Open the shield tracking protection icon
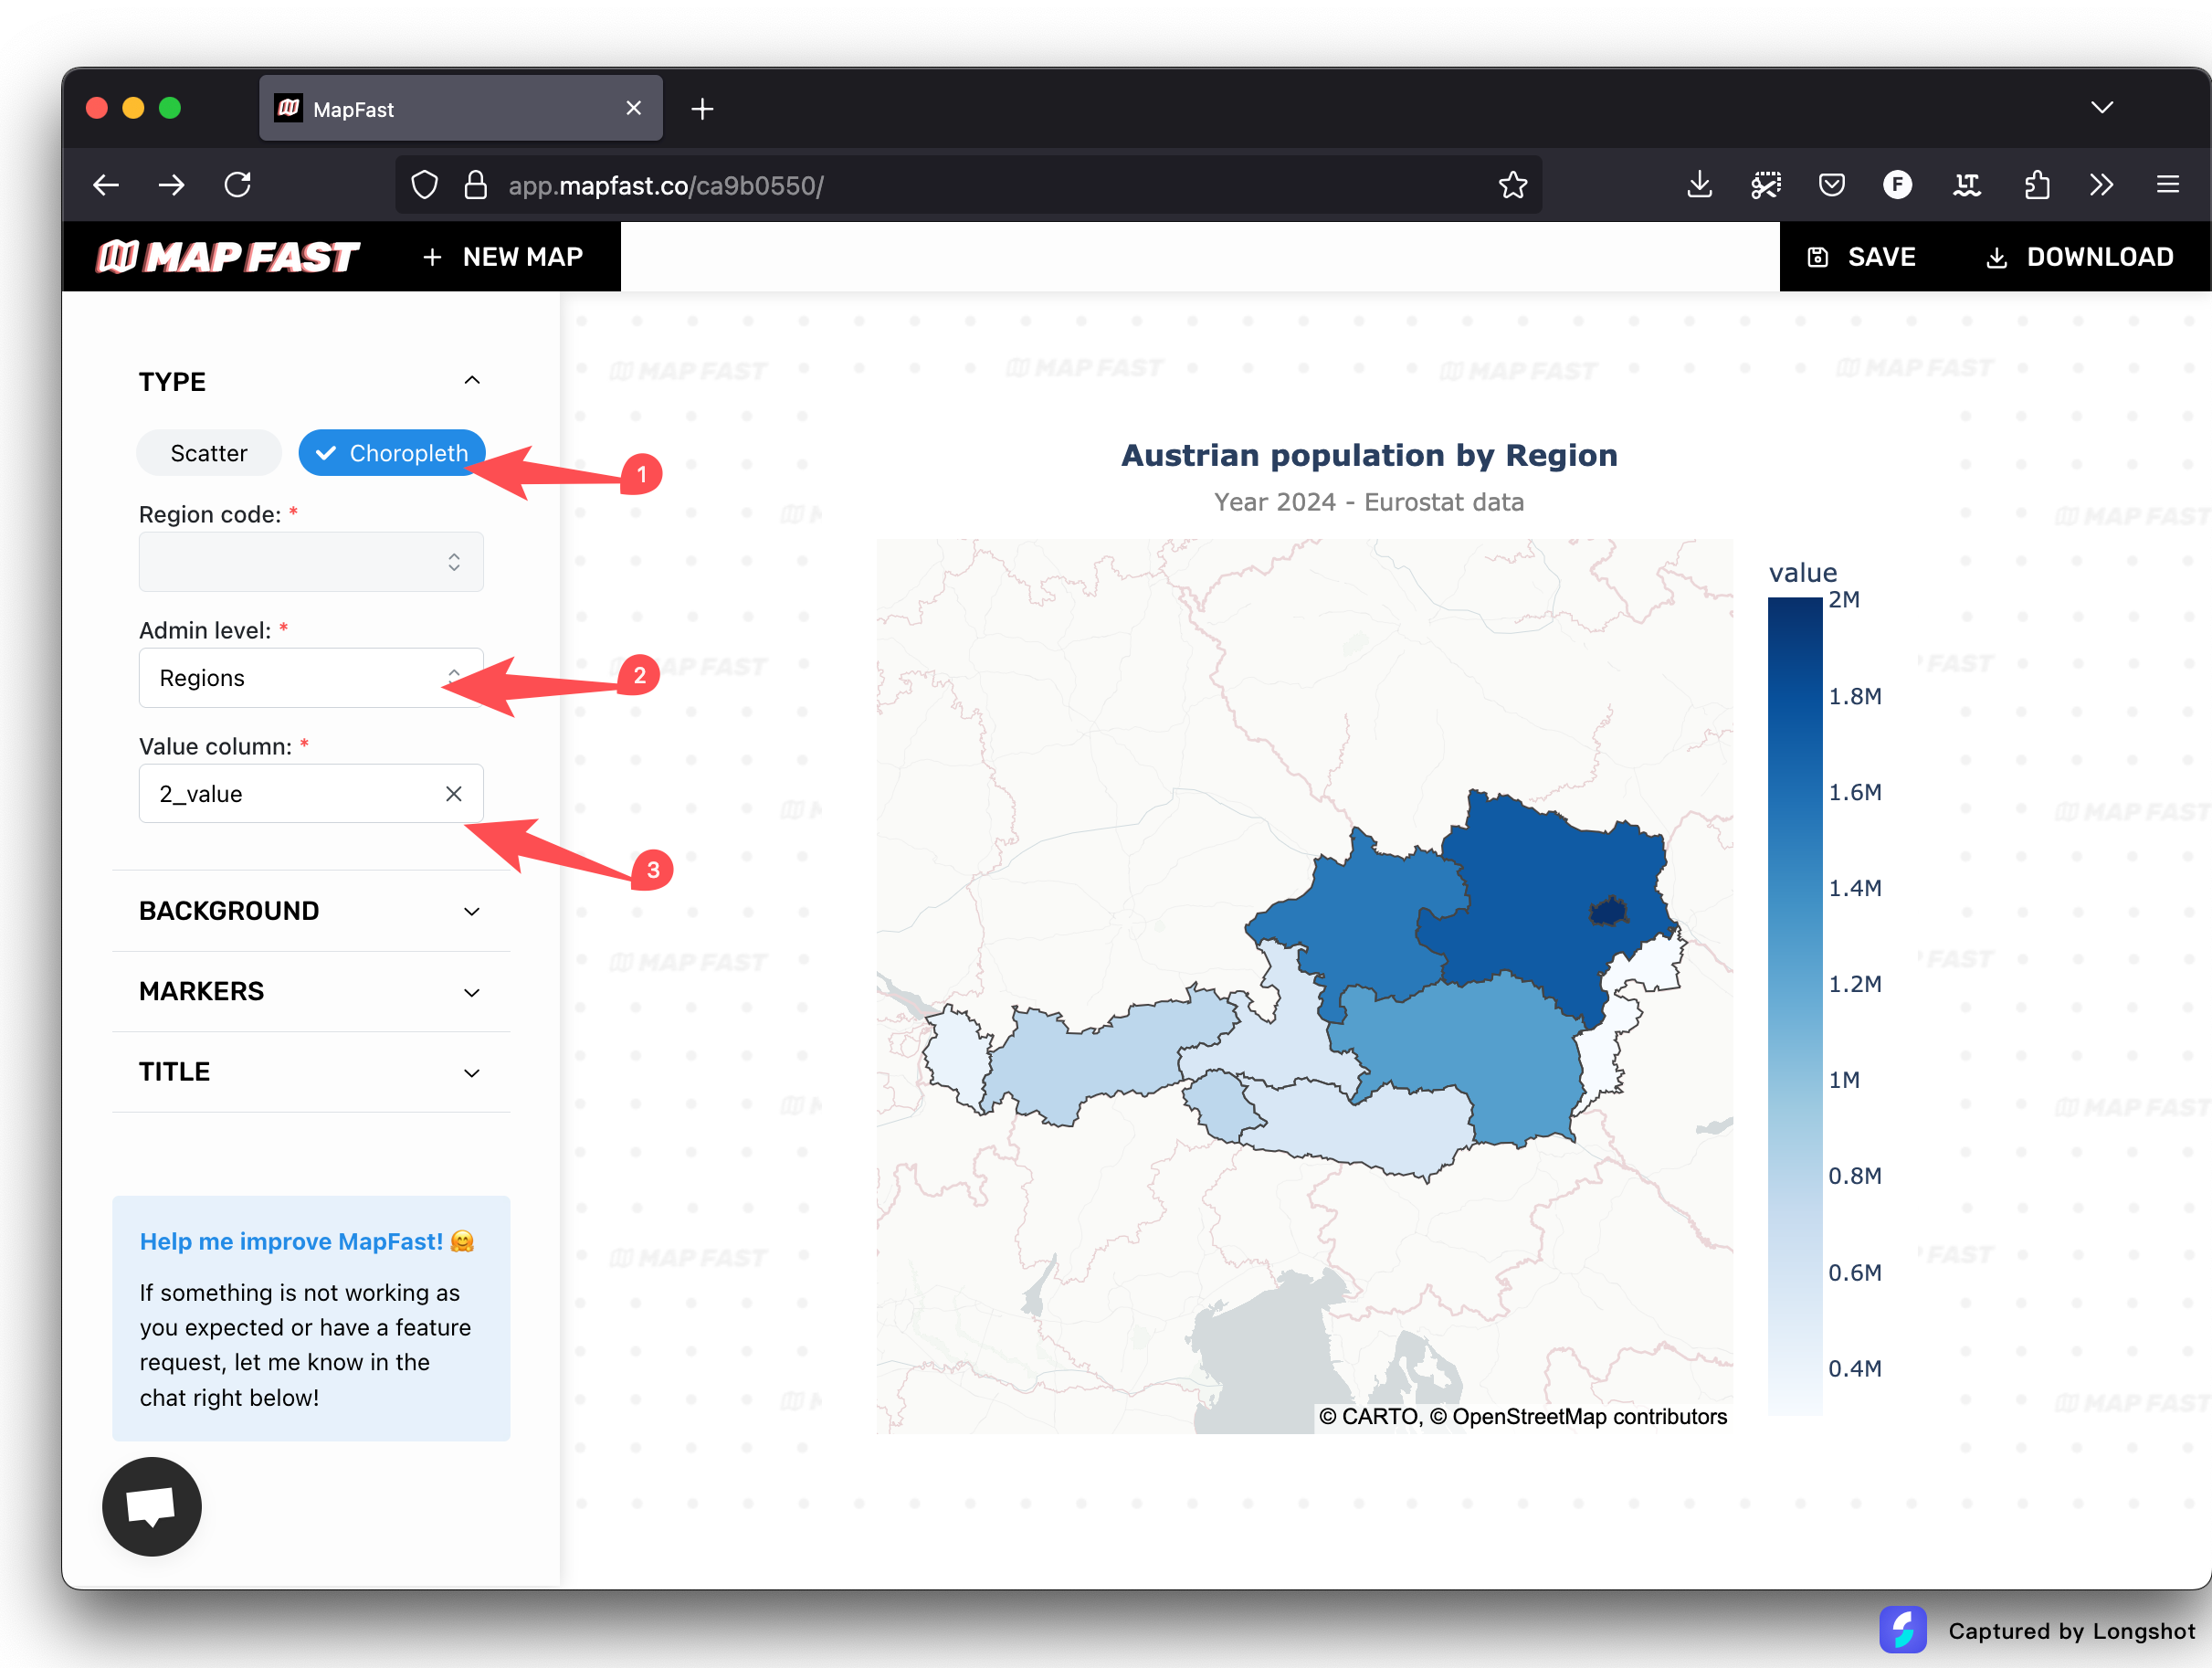The width and height of the screenshot is (2212, 1668). (x=425, y=185)
